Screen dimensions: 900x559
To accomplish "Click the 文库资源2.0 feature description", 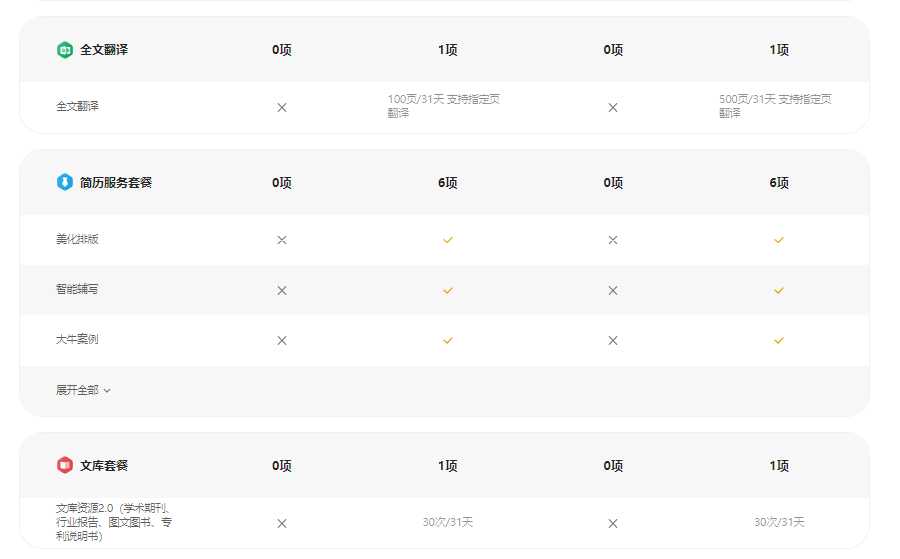I will [114, 522].
